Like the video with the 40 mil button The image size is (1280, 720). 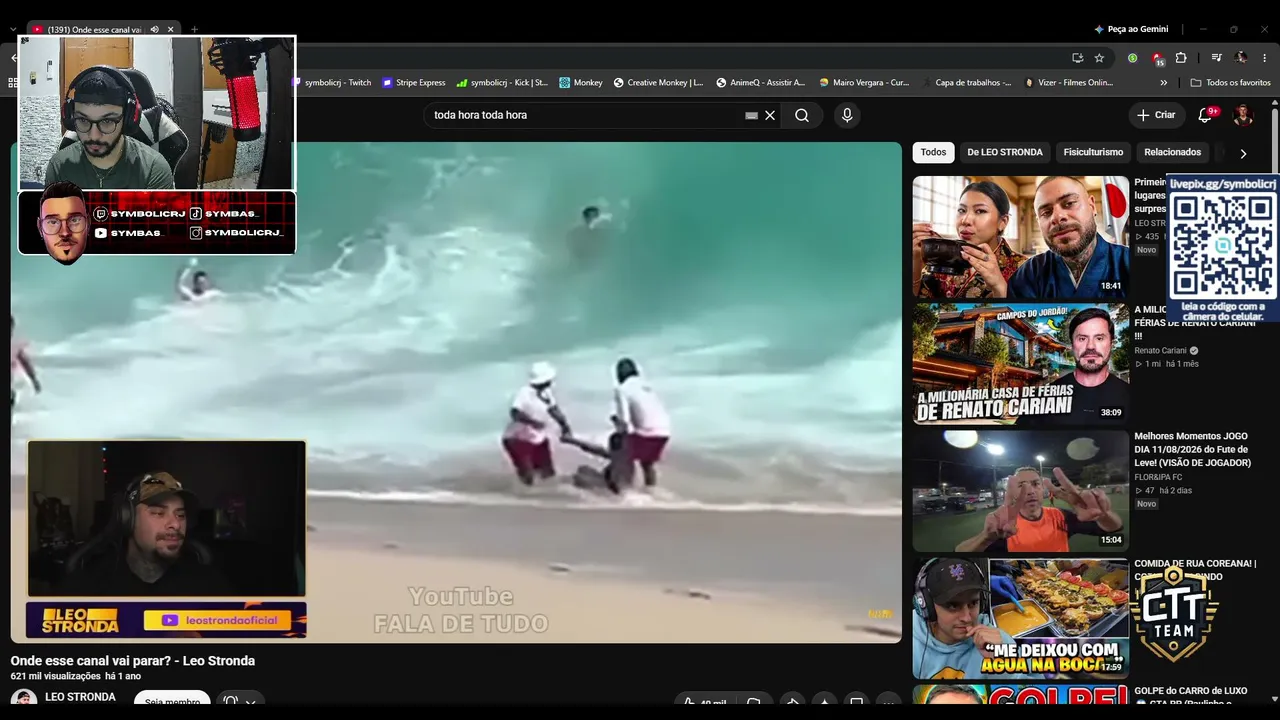pos(705,700)
